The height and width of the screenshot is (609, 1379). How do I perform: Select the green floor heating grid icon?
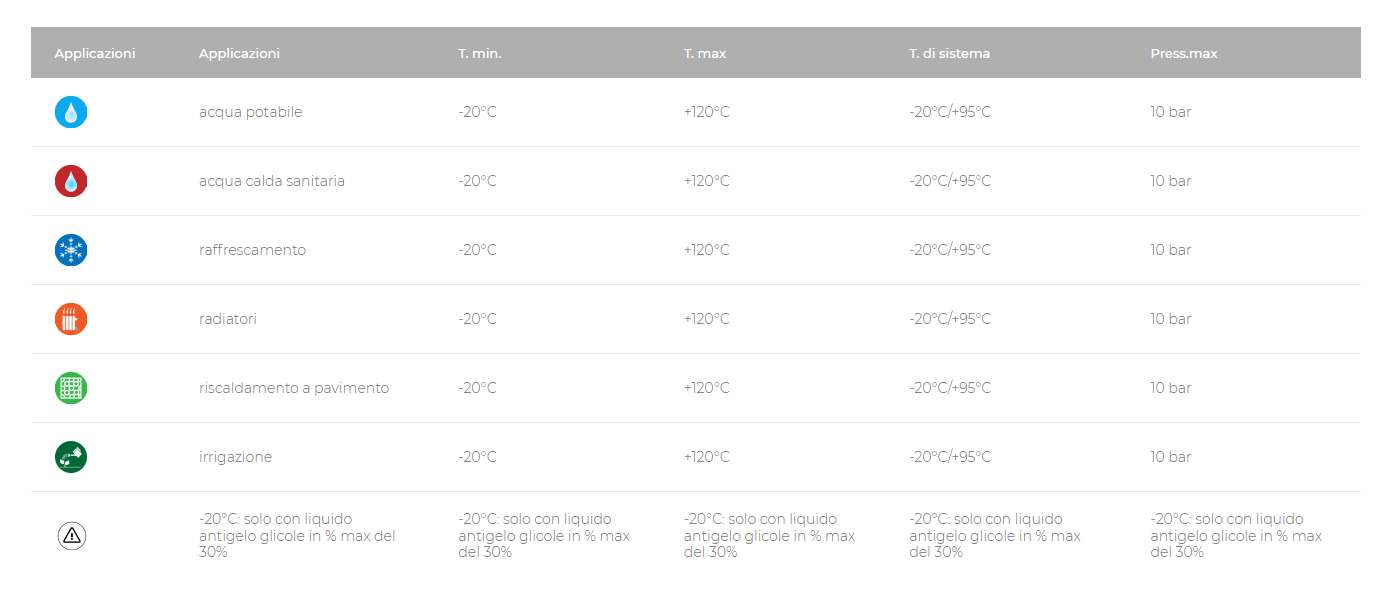click(71, 388)
